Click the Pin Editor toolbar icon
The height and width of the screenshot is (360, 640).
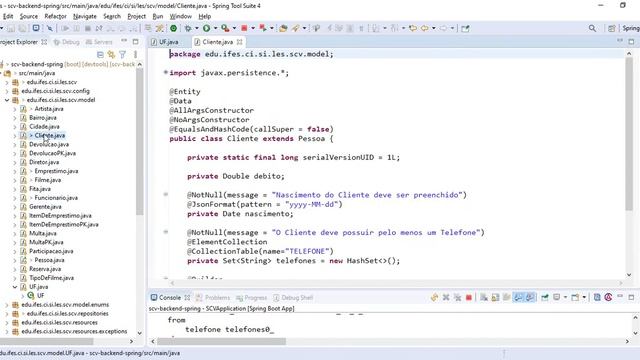tap(465, 28)
